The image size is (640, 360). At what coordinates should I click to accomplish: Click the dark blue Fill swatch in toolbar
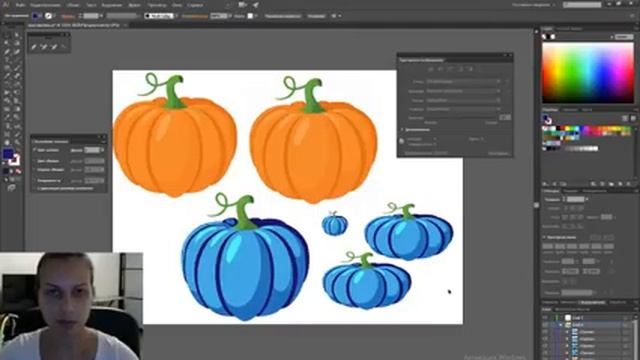[x=7, y=154]
